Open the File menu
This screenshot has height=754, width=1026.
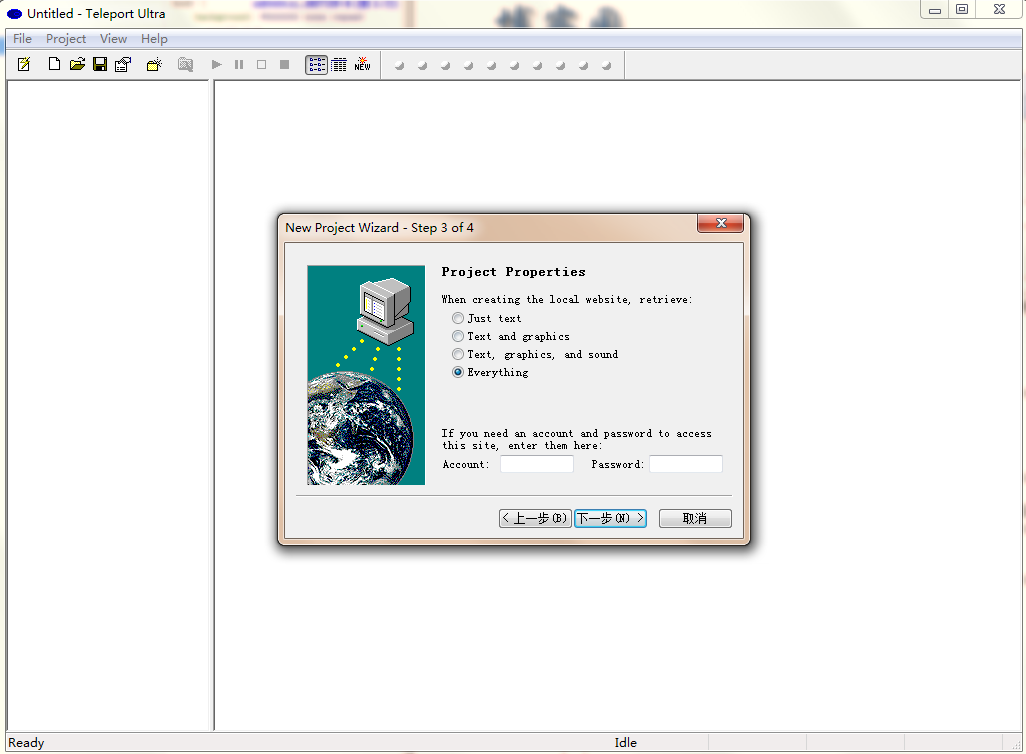tap(22, 39)
